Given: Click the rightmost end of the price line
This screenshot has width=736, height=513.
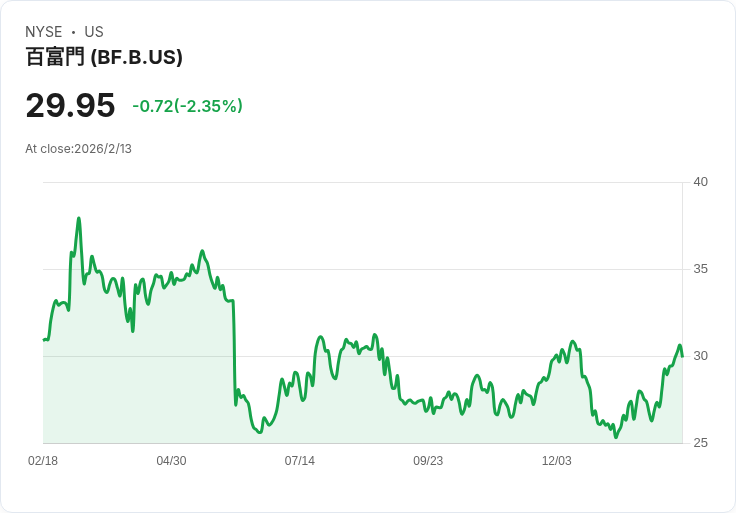Looking at the screenshot, I should [x=682, y=355].
